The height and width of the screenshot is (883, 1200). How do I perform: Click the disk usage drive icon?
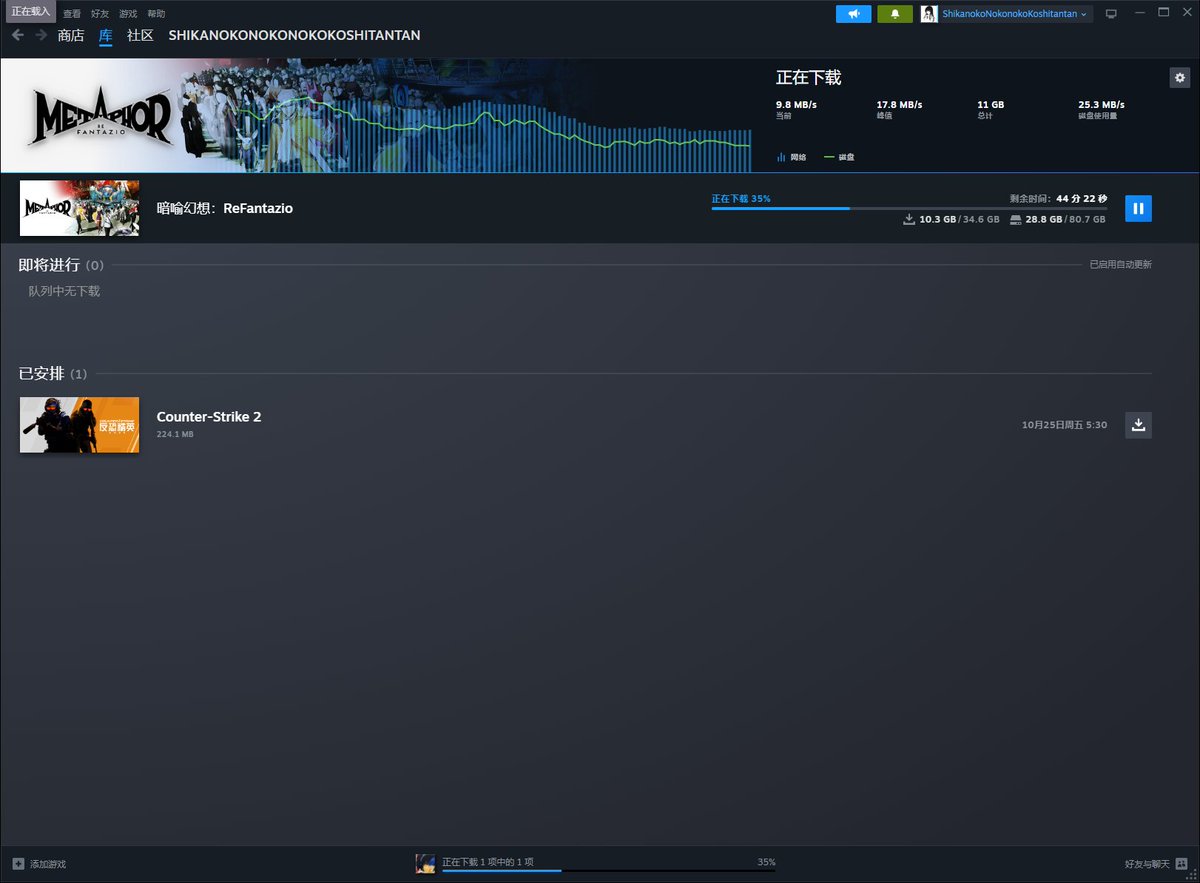tap(1016, 219)
